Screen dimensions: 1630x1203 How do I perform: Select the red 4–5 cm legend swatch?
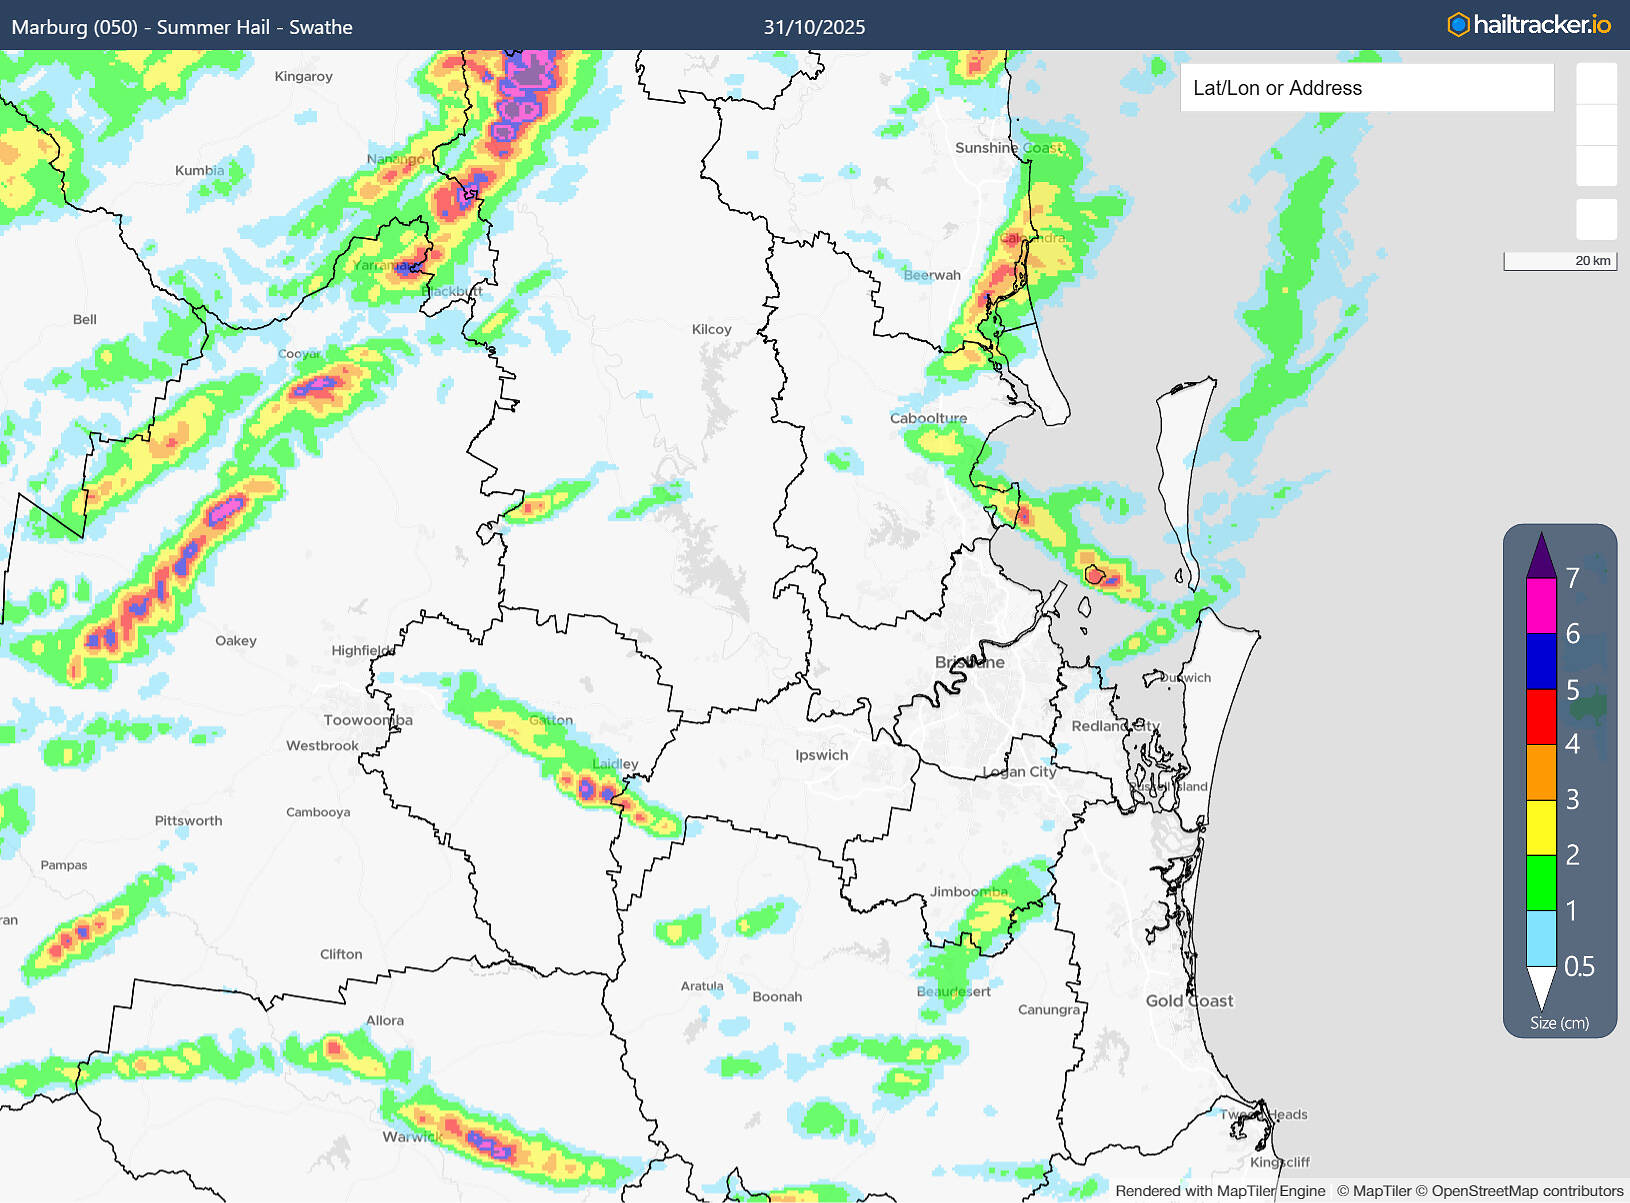coord(1541,717)
